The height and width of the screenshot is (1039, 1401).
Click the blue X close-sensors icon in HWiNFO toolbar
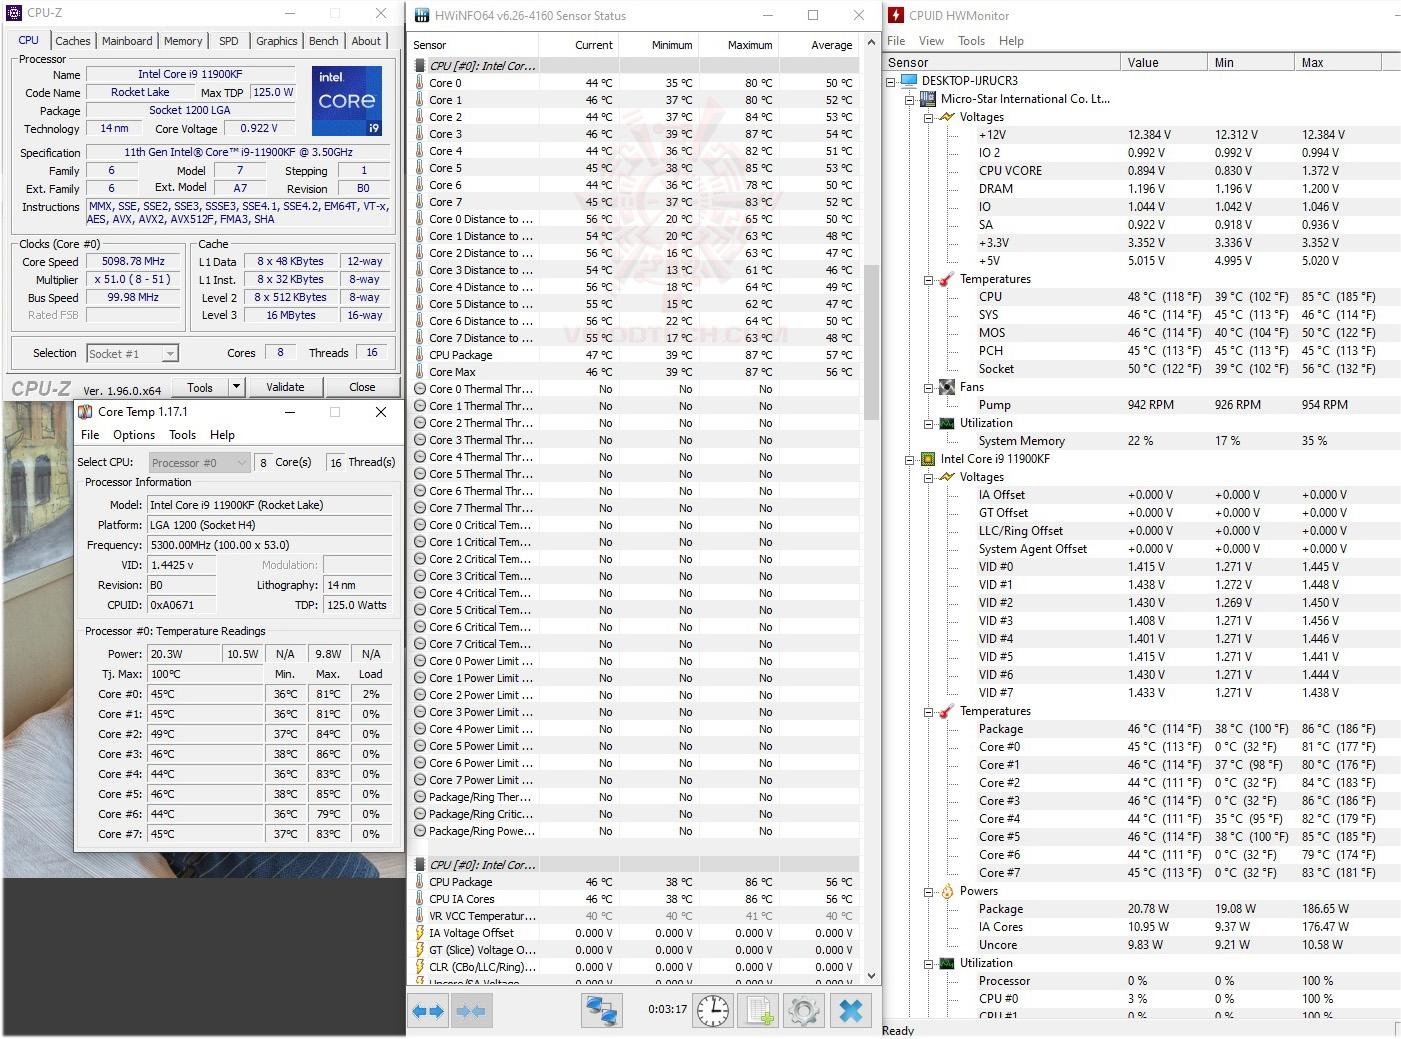851,1011
